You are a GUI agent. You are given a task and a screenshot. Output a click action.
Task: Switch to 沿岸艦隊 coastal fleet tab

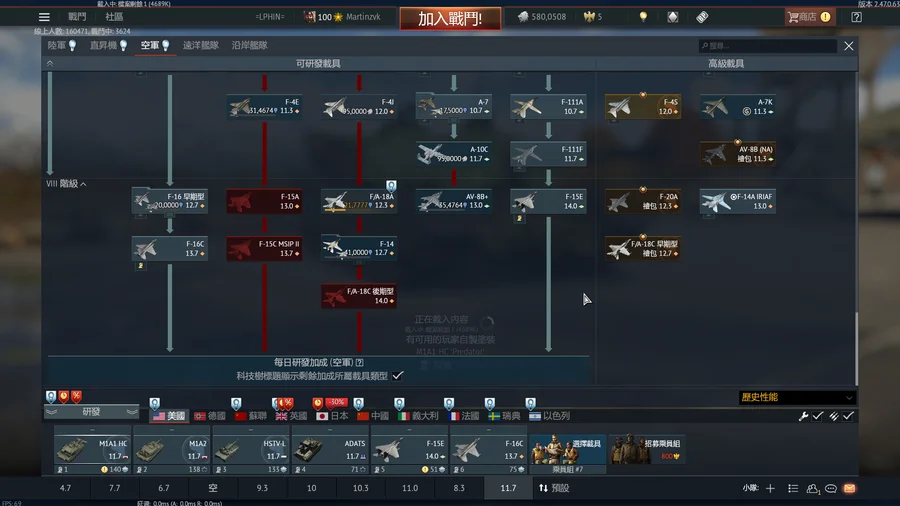click(x=249, y=45)
